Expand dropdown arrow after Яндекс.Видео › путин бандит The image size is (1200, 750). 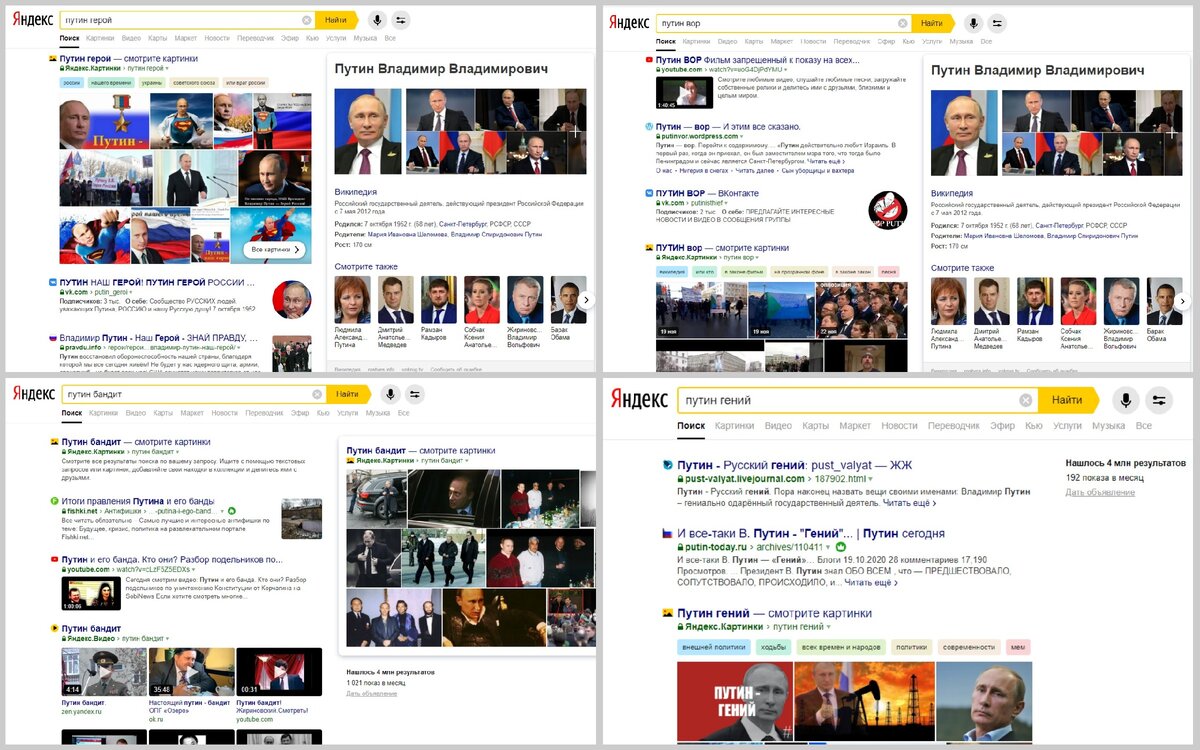coord(168,637)
